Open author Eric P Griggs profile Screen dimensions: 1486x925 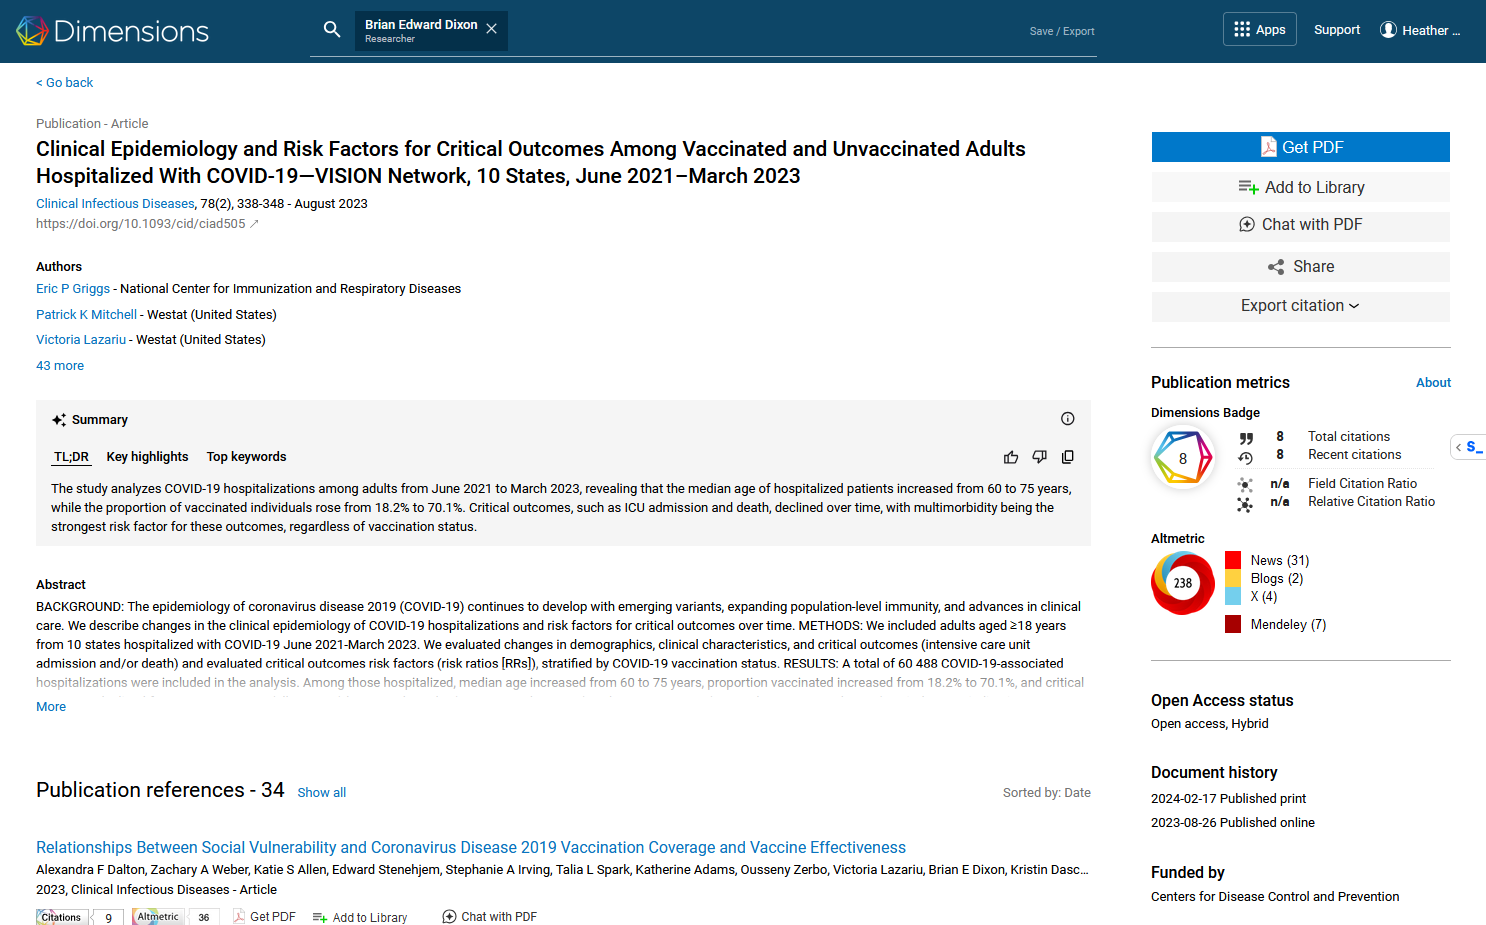73,289
